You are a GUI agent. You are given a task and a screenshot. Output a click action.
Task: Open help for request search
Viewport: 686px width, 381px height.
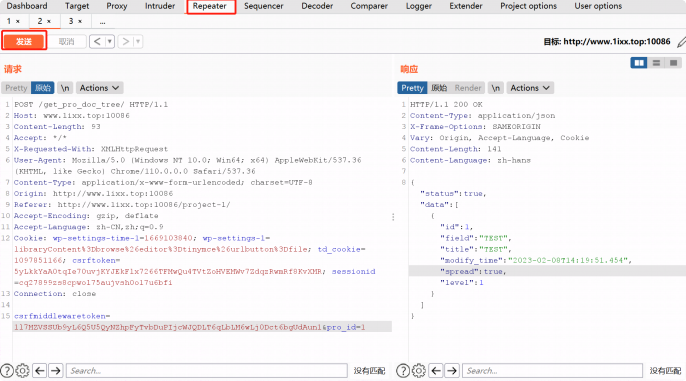[7, 371]
